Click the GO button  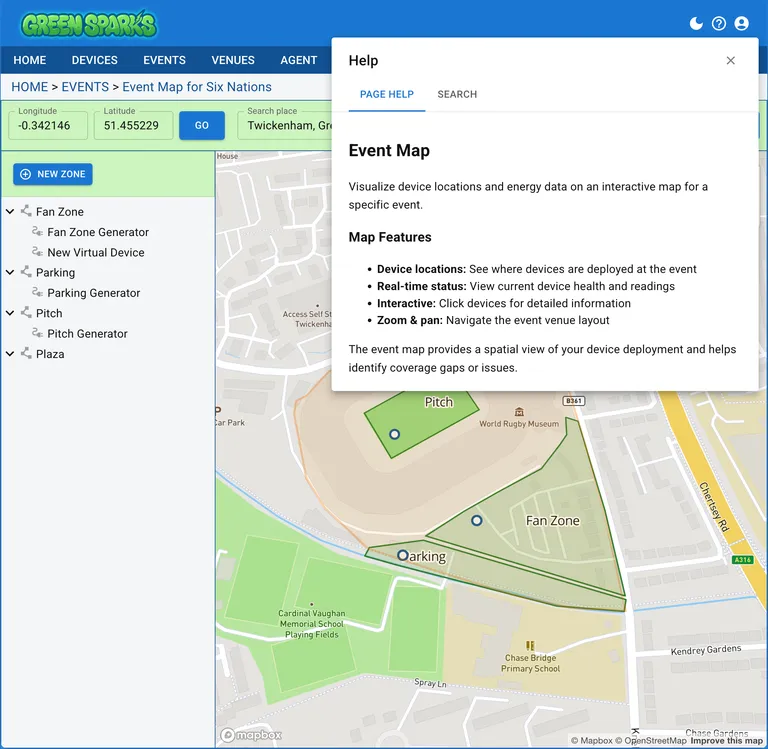(202, 126)
